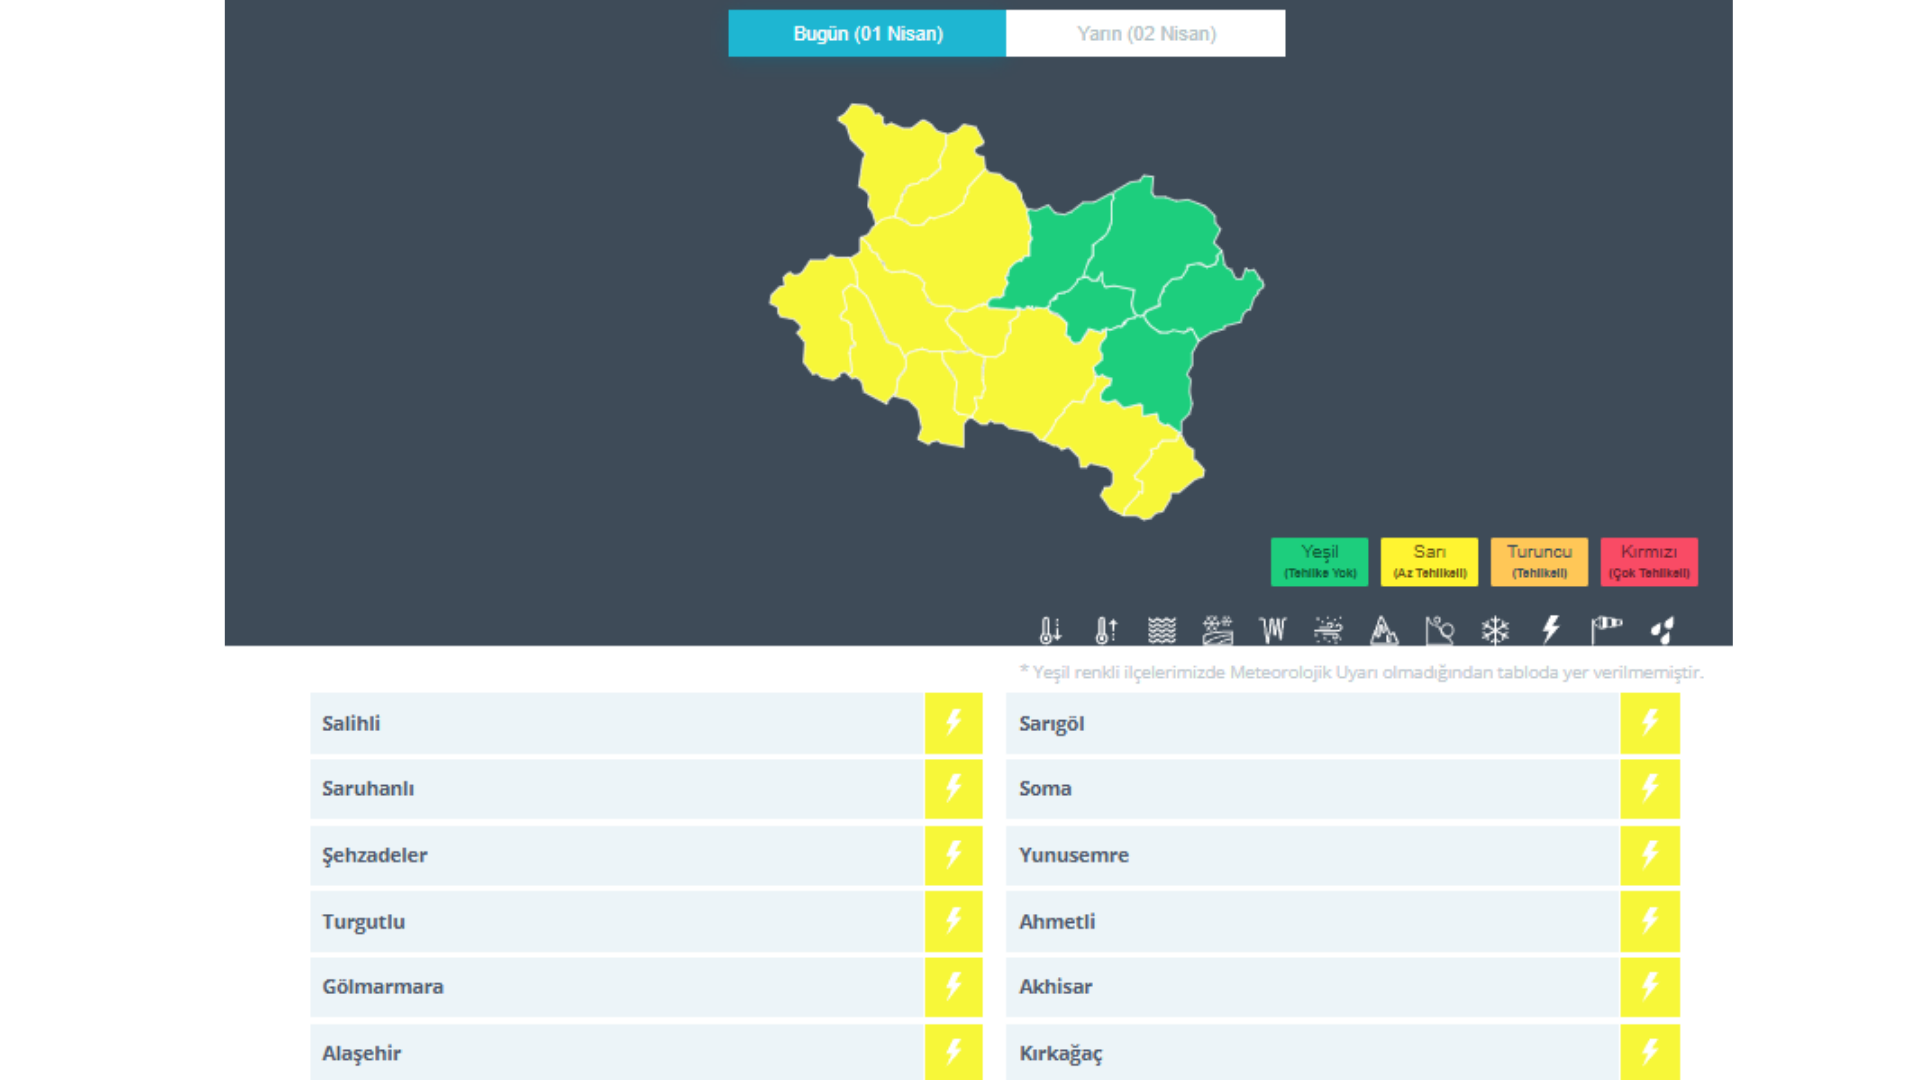1920x1080 pixels.
Task: Select the dust storm warning icon
Action: [1329, 630]
